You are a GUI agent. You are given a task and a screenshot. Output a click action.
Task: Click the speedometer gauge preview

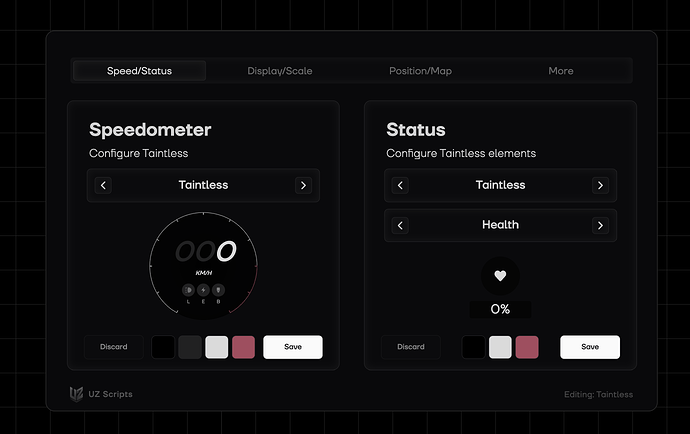point(203,266)
